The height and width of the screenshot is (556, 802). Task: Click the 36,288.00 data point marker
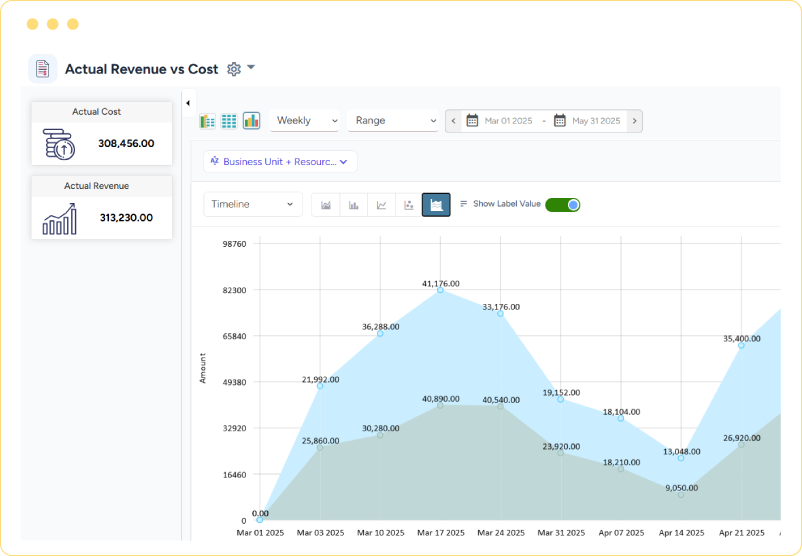point(380,333)
